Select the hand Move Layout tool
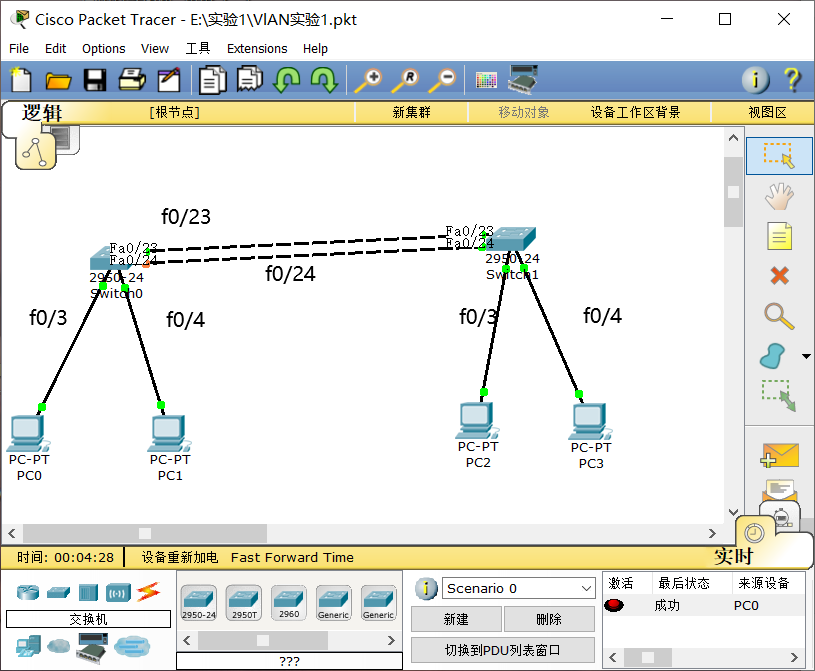Image resolution: width=815 pixels, height=671 pixels. [x=779, y=196]
